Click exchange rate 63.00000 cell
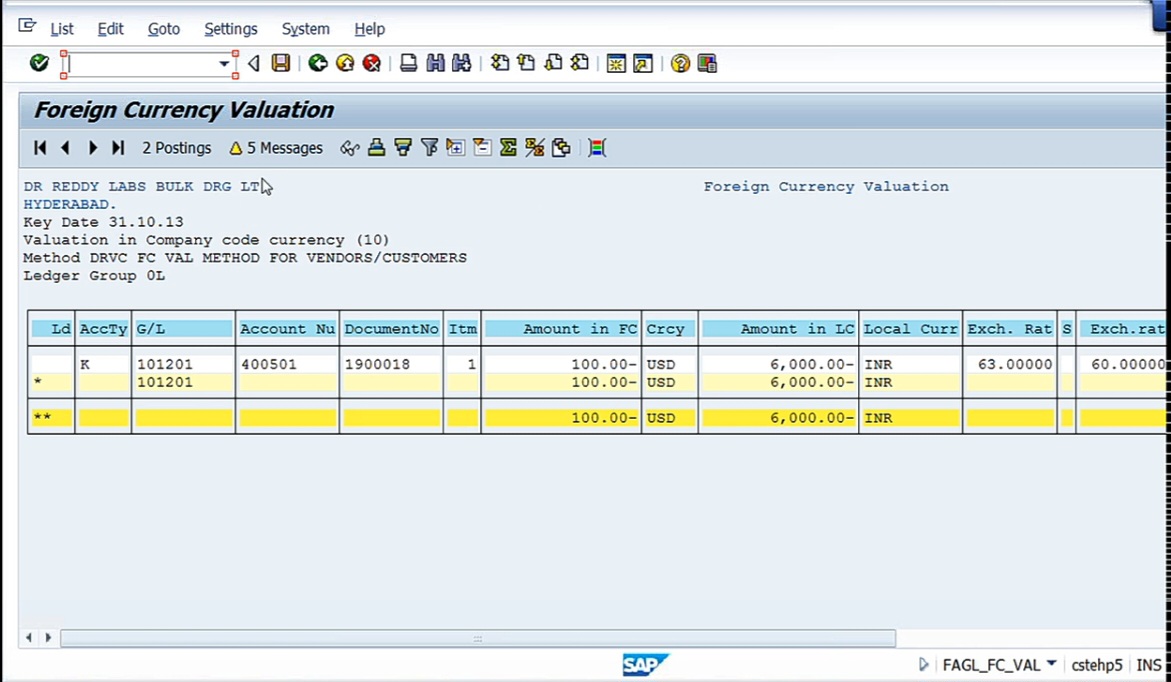The width and height of the screenshot is (1171, 682). pos(1010,365)
